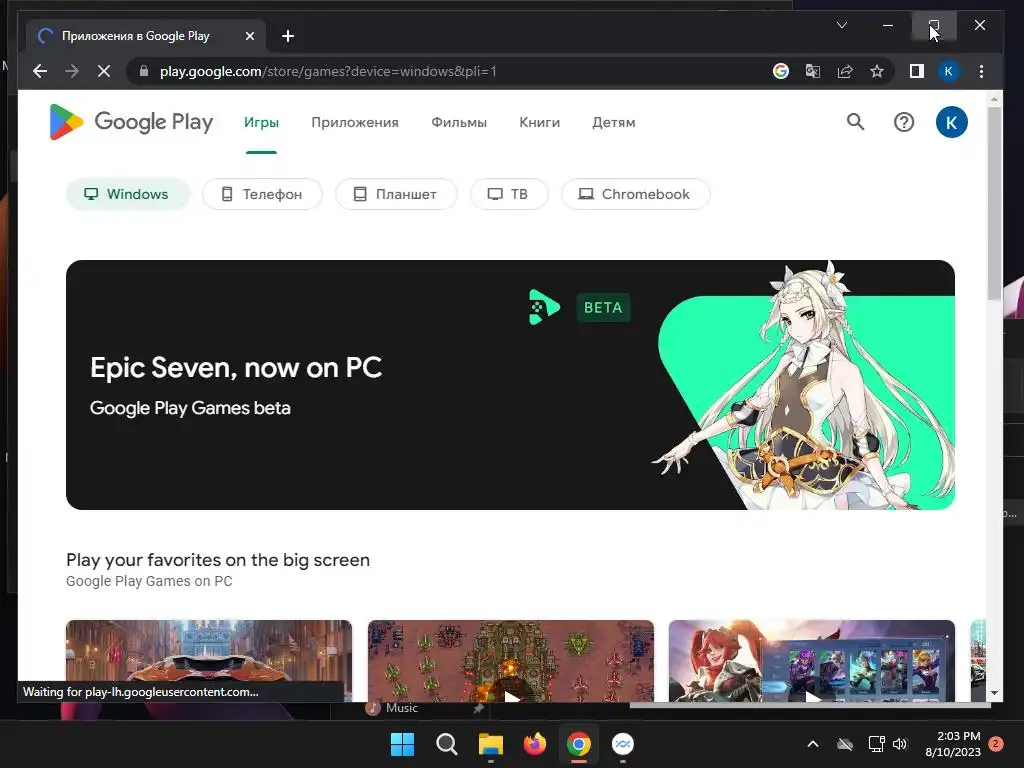The width and height of the screenshot is (1024, 768).
Task: Open the Epic Seven now on PC banner
Action: [x=510, y=385]
